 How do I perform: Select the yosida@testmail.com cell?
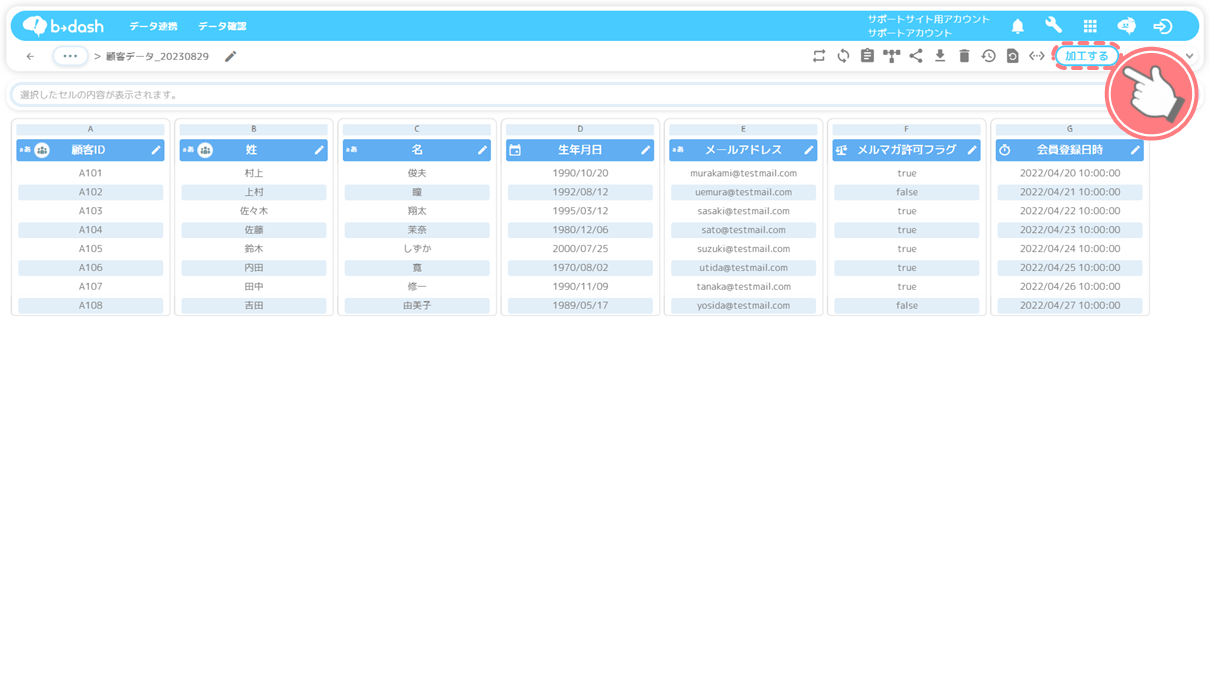point(743,306)
